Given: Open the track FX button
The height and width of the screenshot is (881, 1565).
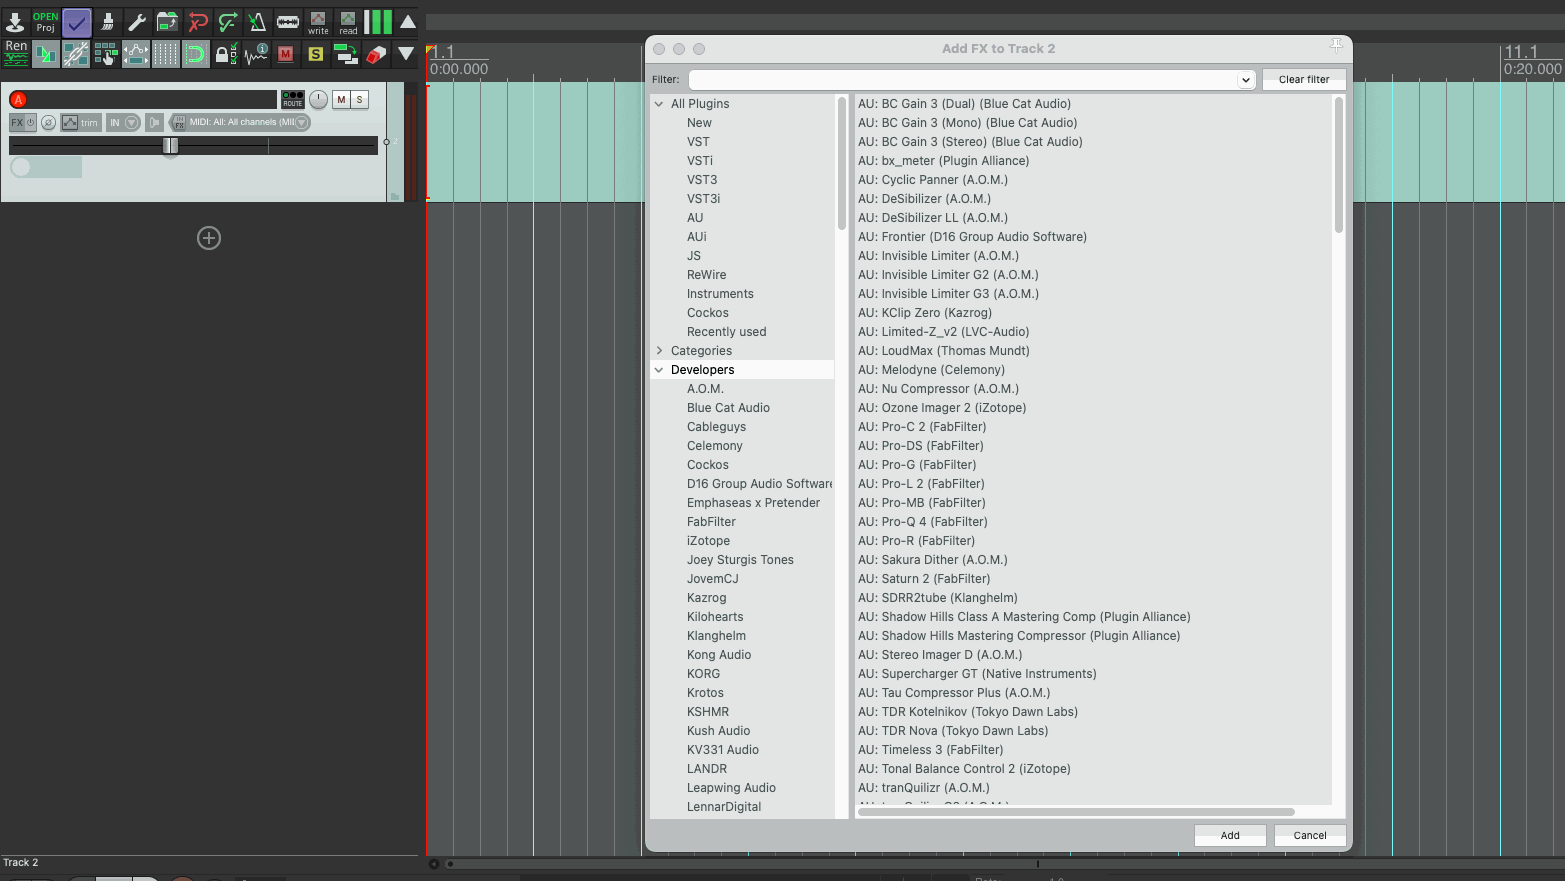Looking at the screenshot, I should [17, 122].
